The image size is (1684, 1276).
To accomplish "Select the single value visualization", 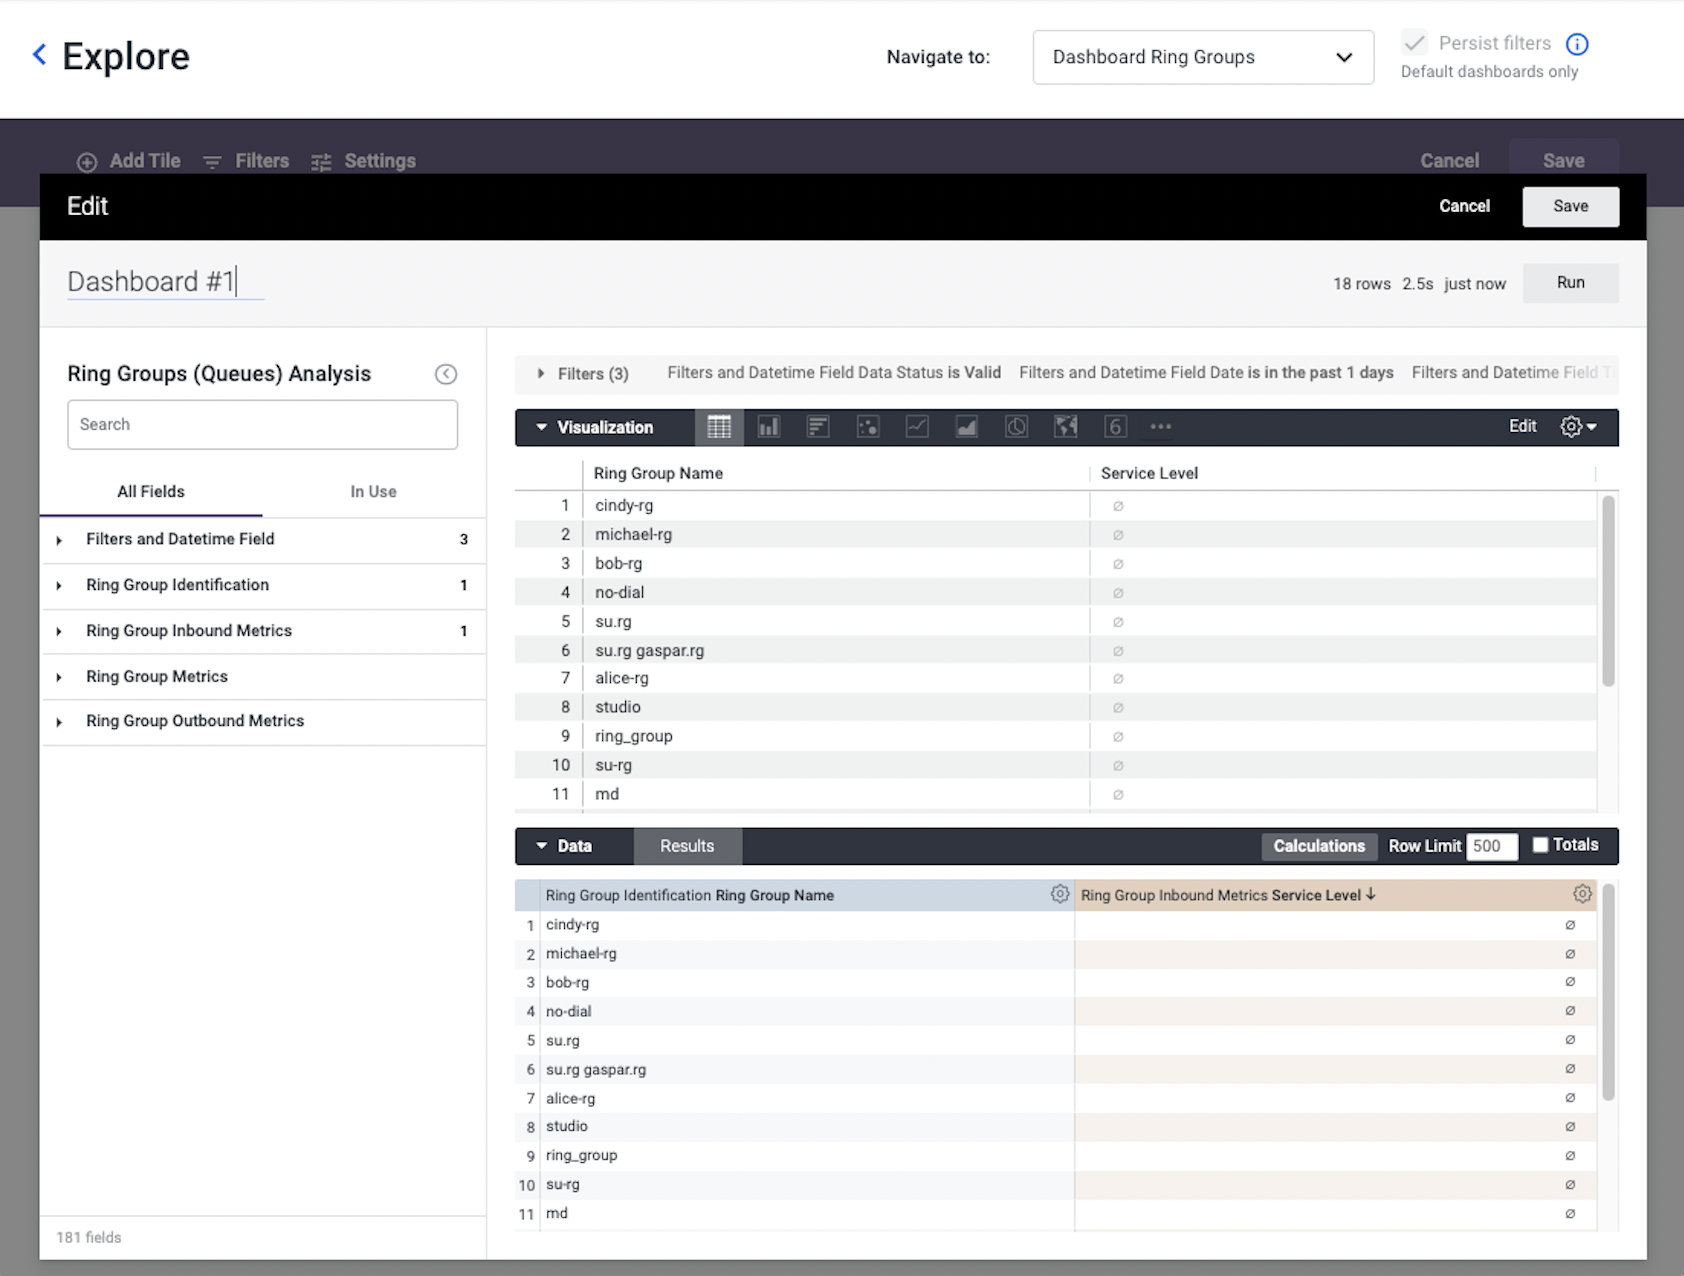I will pyautogui.click(x=1115, y=427).
